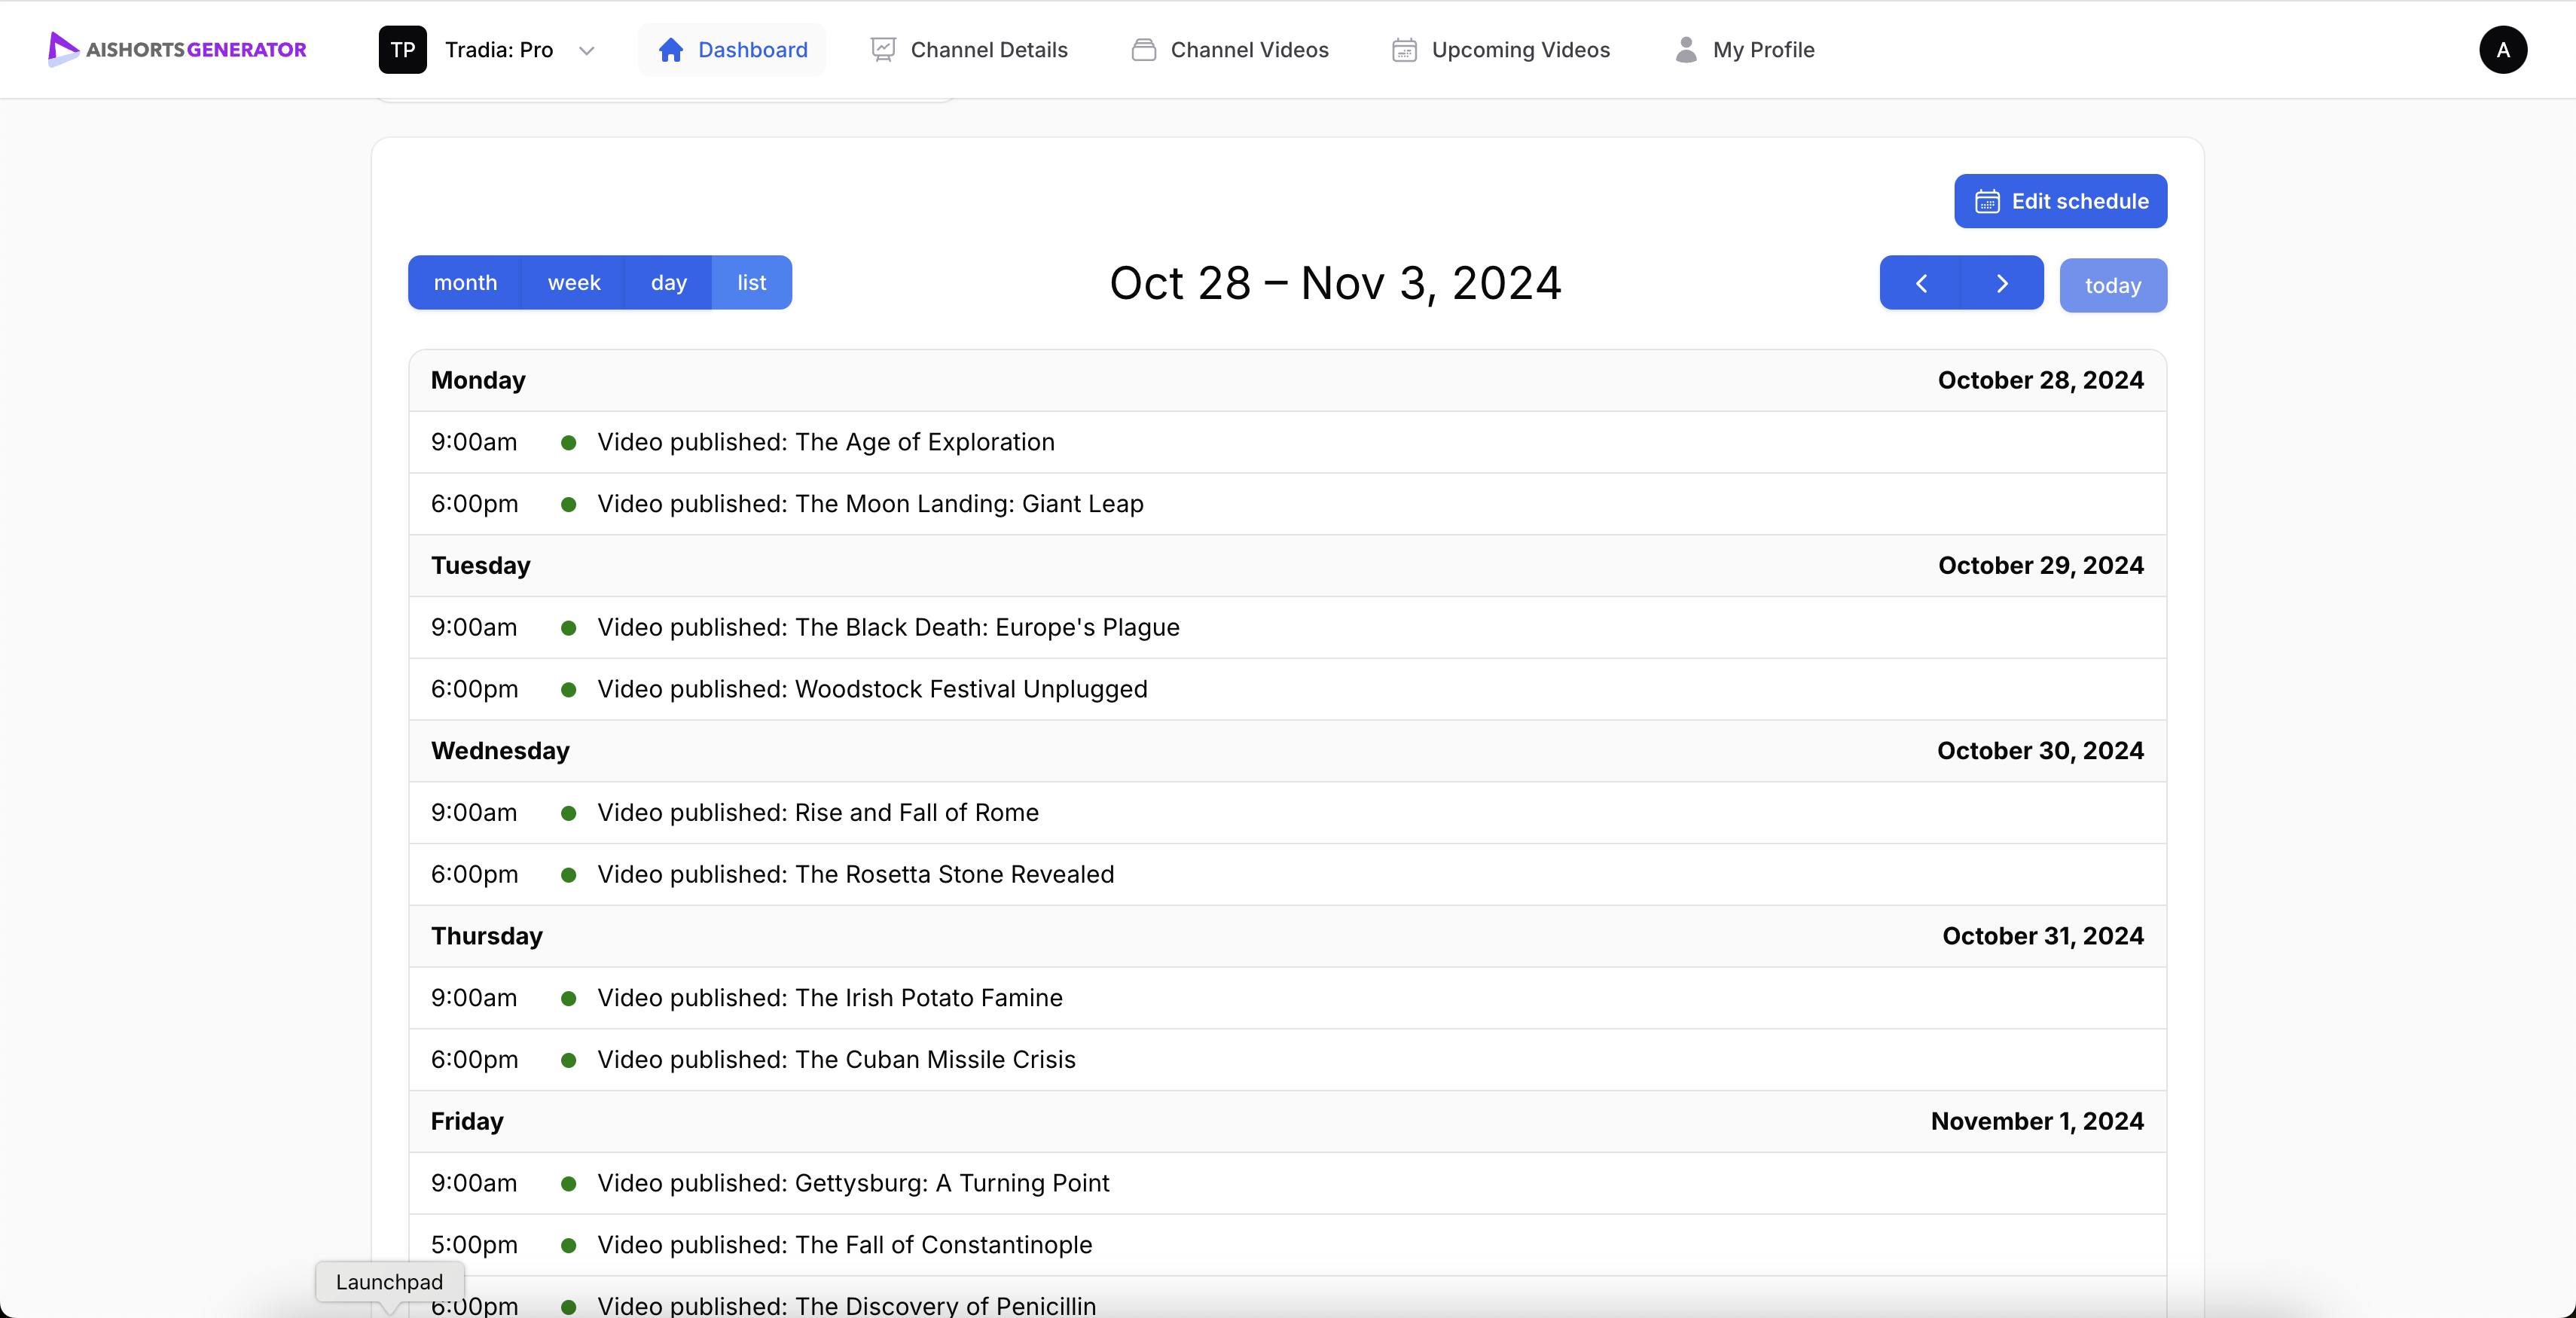This screenshot has width=2576, height=1318.
Task: Click the My Profile person icon
Action: pyautogui.click(x=1686, y=50)
